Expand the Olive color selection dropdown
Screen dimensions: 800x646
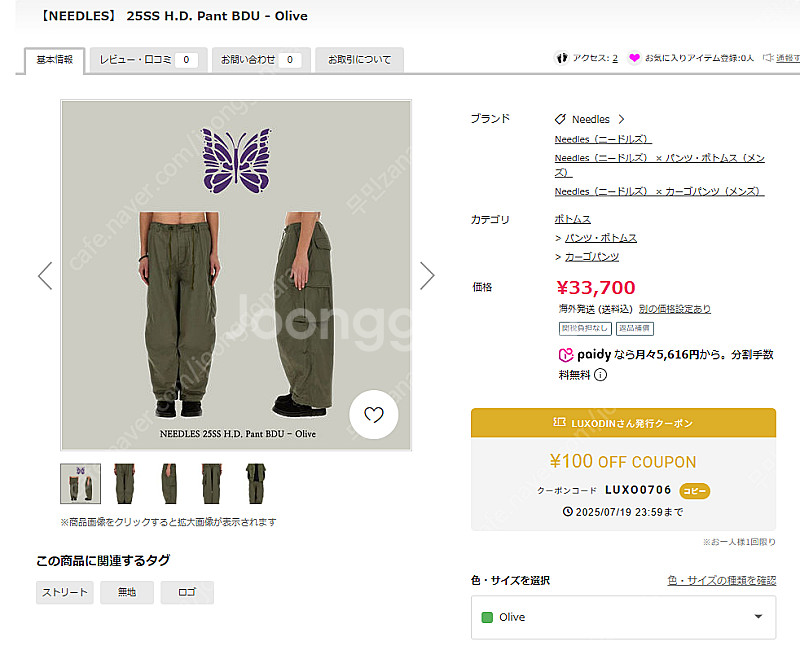point(758,616)
